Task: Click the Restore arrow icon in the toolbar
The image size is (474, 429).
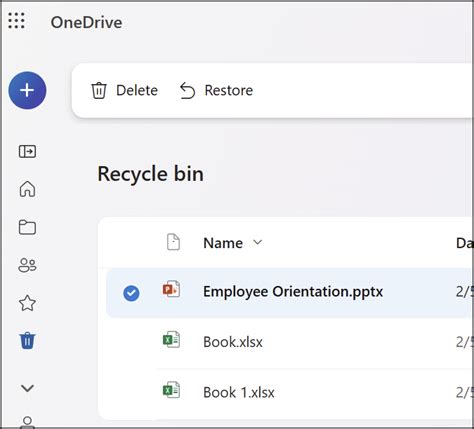Action: point(187,91)
